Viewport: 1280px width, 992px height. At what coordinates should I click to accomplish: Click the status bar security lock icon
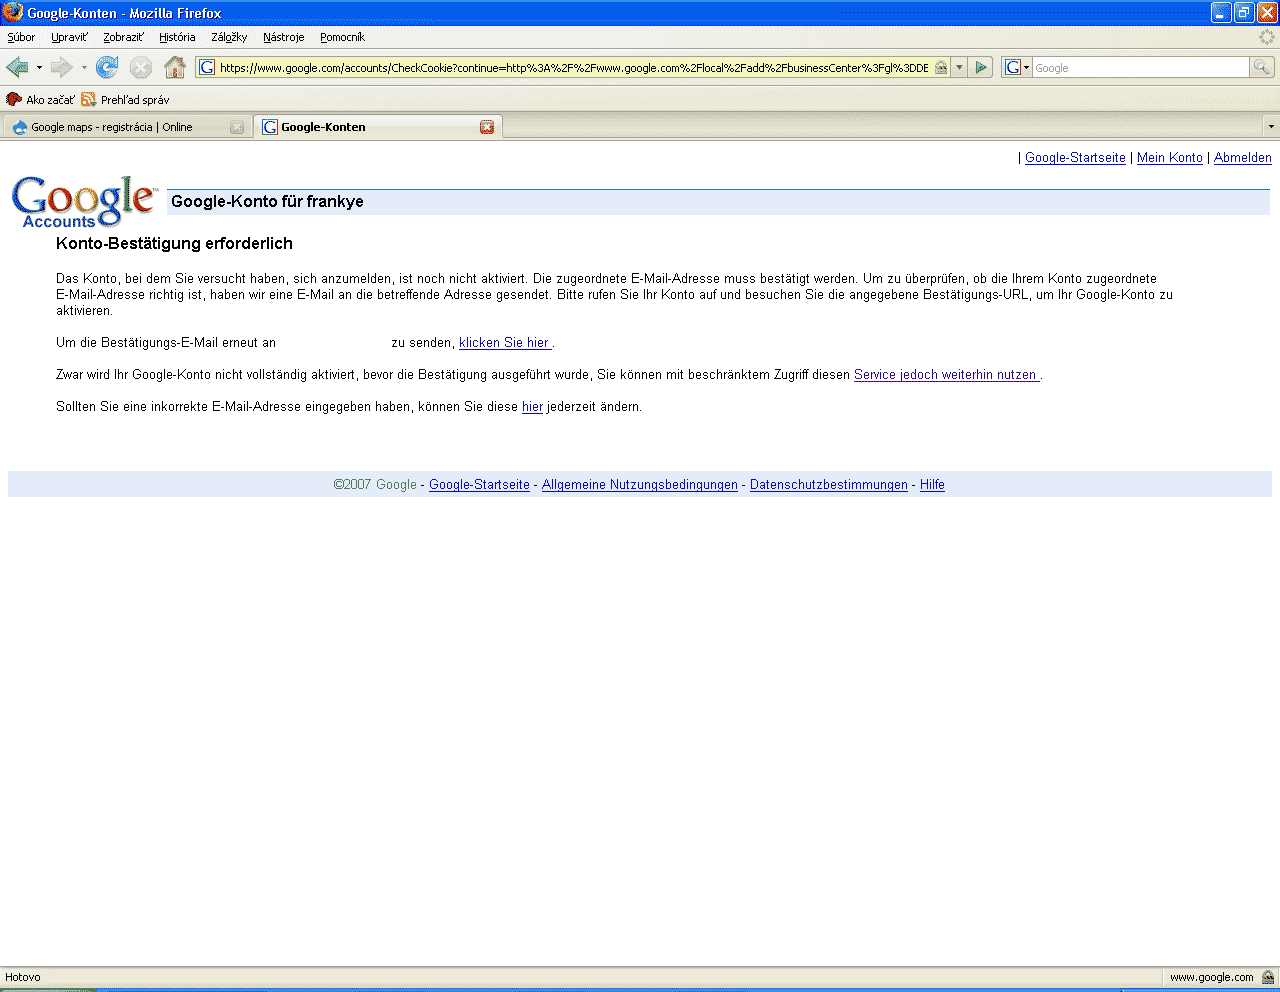pyautogui.click(x=1268, y=977)
